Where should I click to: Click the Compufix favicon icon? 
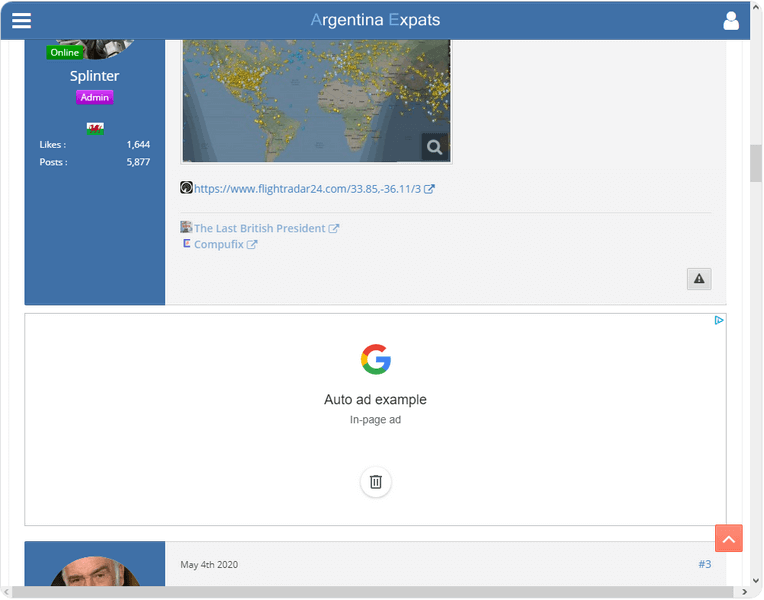[x=186, y=243]
